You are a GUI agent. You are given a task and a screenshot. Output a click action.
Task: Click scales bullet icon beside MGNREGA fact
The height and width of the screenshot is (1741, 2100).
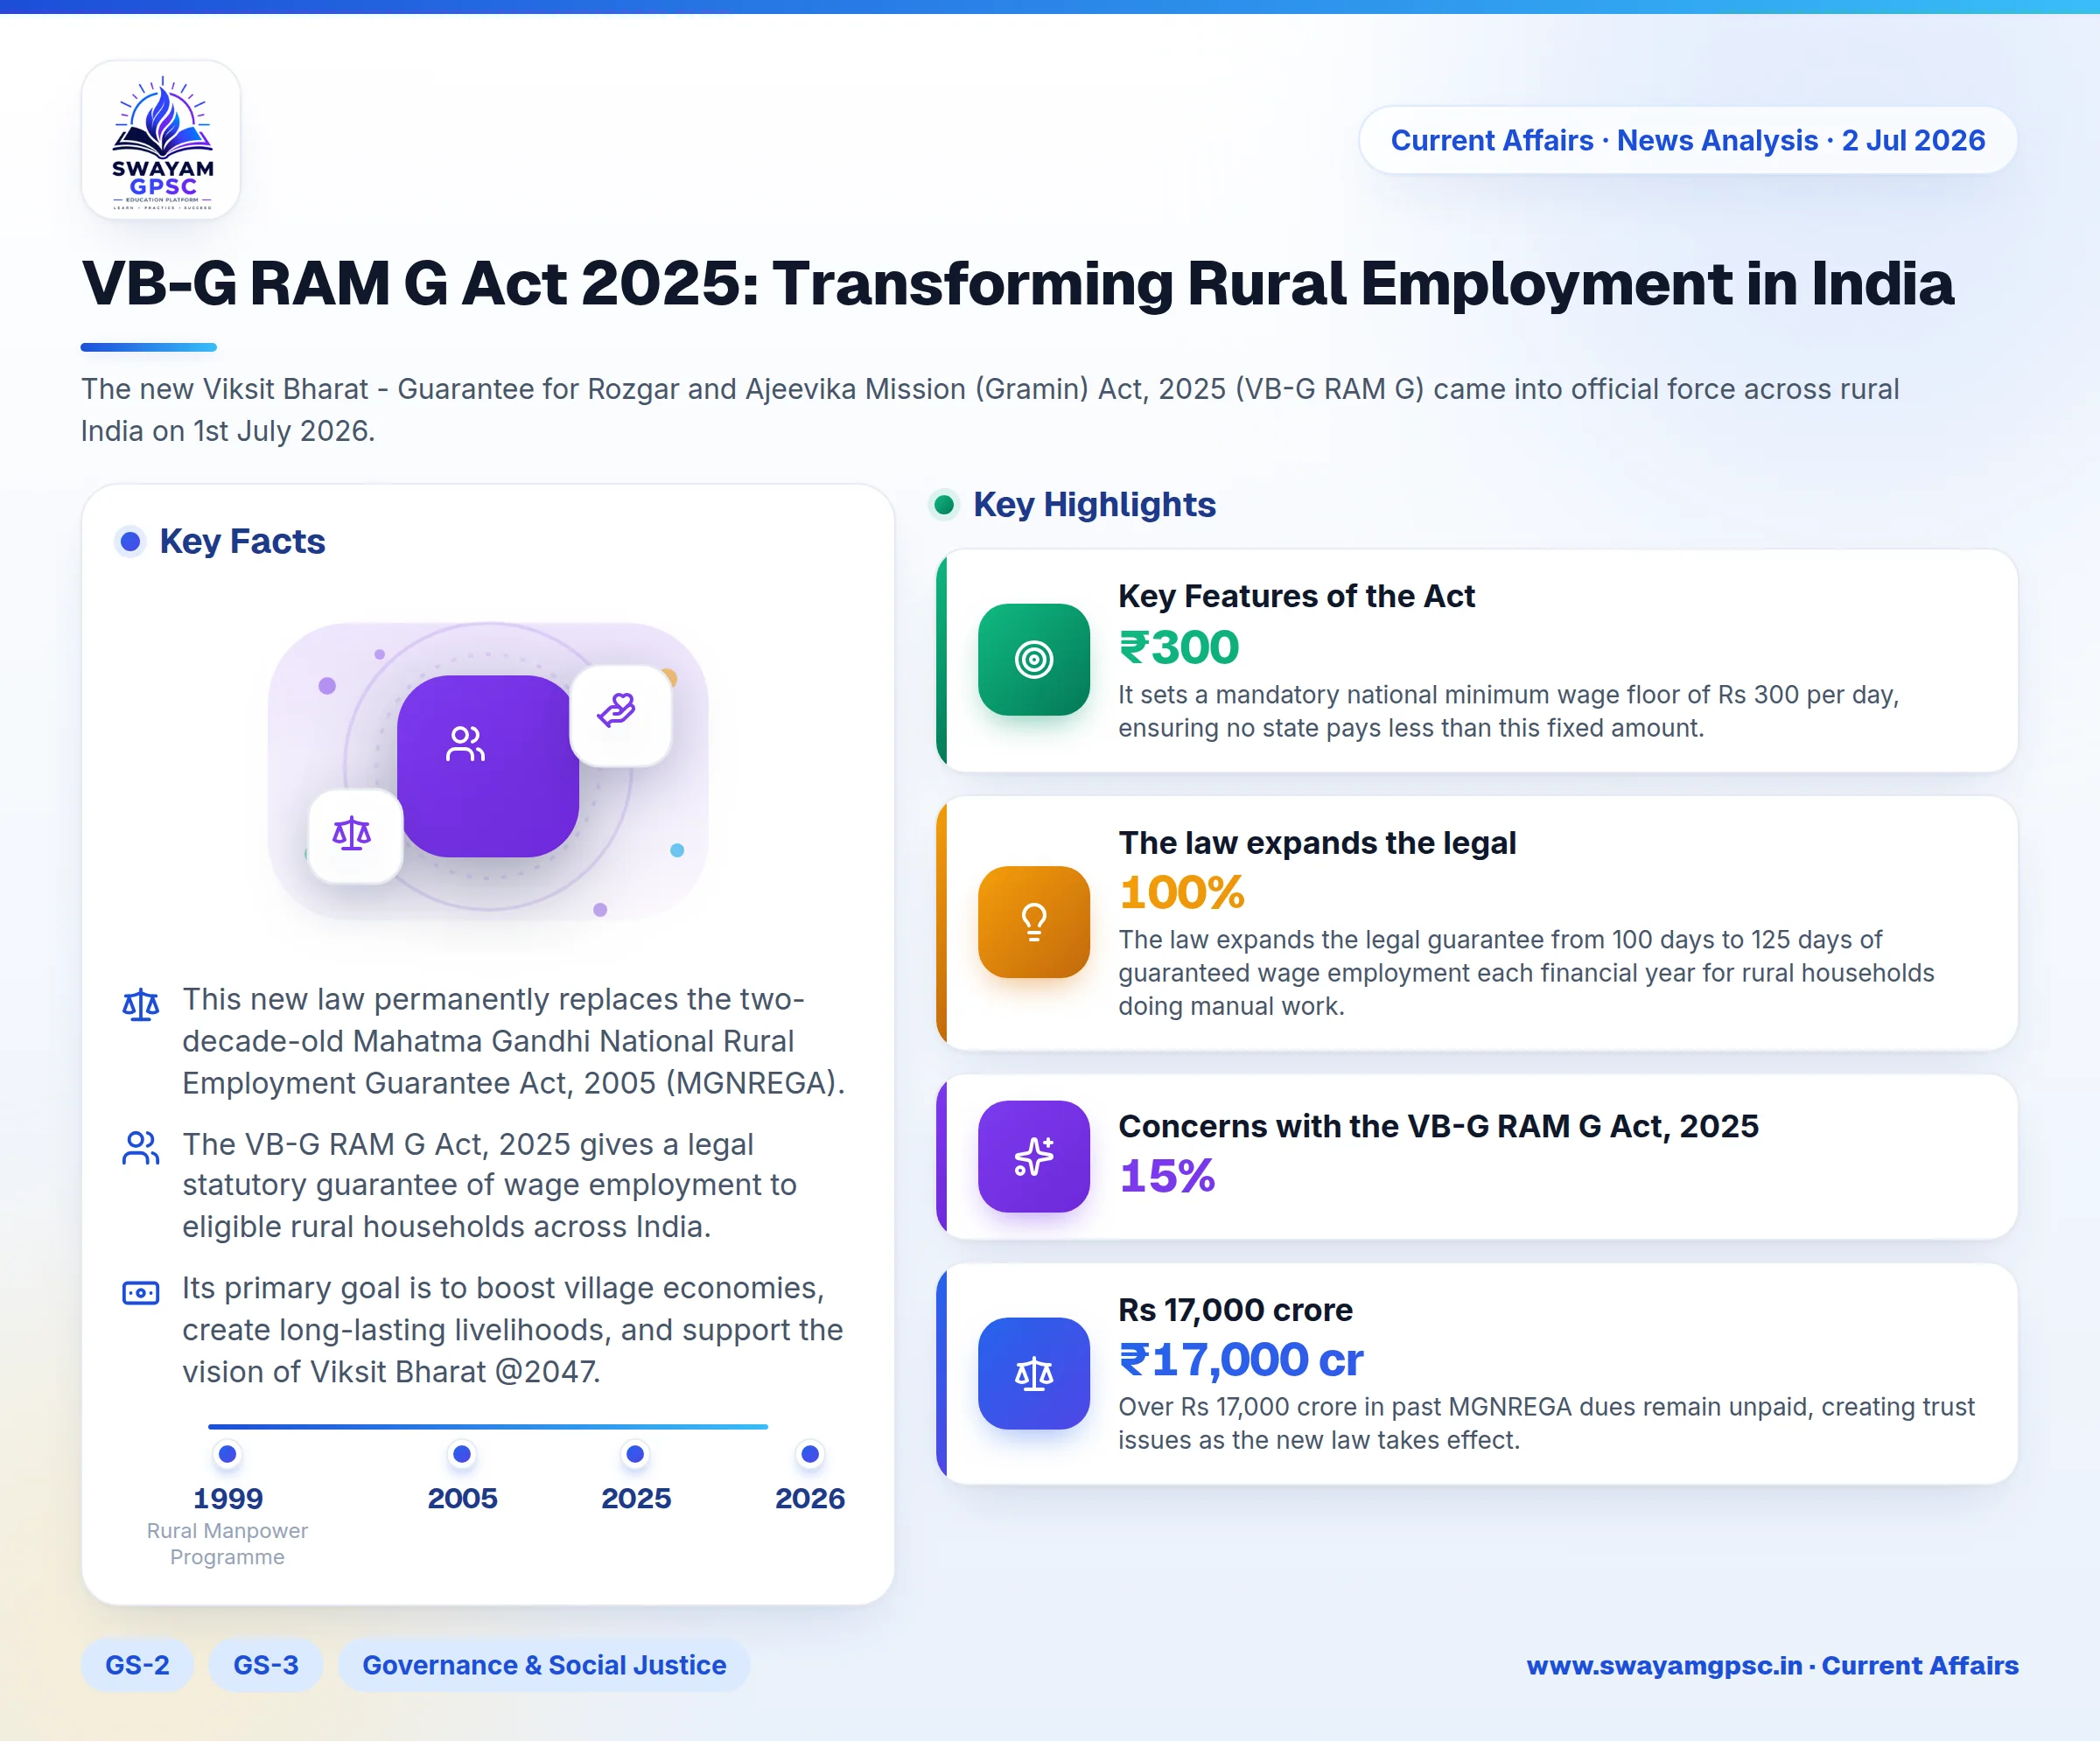point(141,1004)
